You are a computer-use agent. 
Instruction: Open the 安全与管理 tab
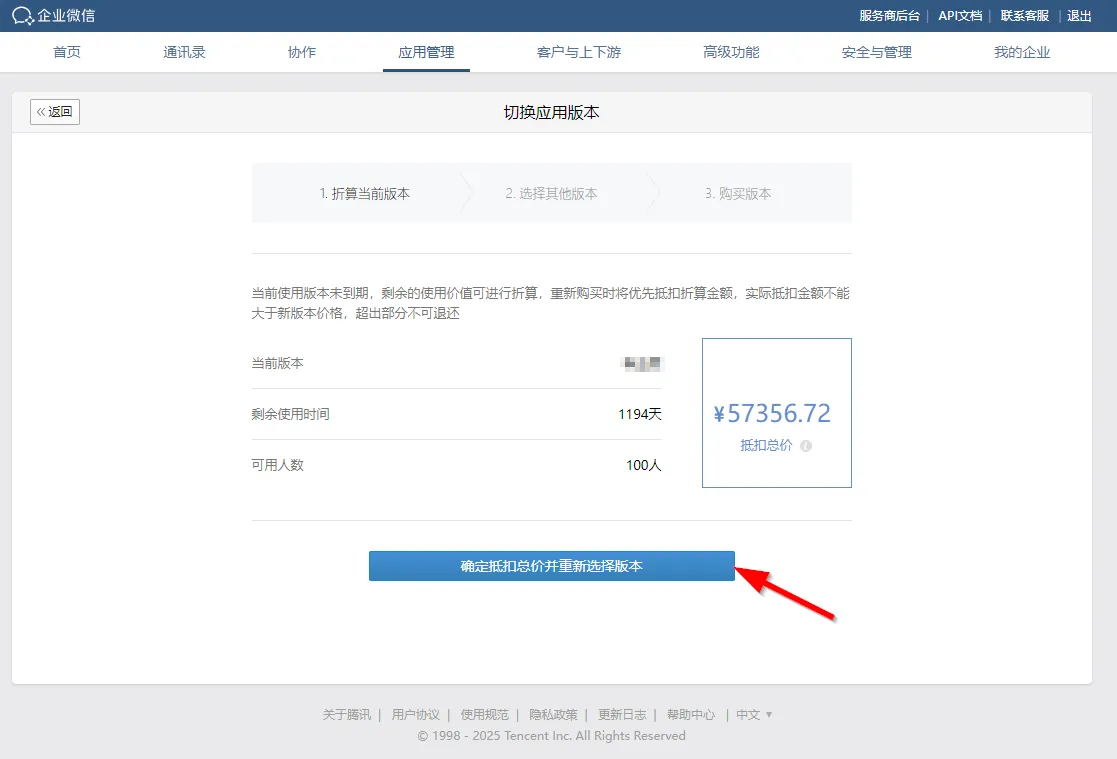(x=876, y=52)
